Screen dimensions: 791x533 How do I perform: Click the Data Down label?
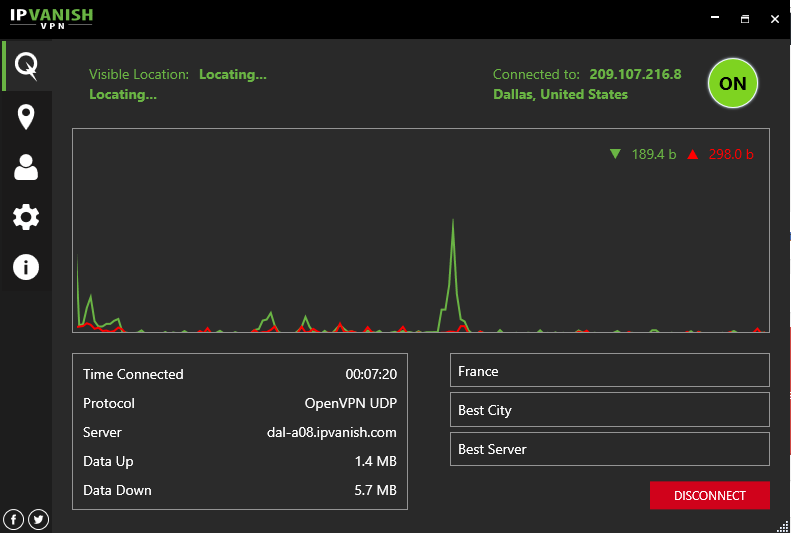[x=117, y=490]
